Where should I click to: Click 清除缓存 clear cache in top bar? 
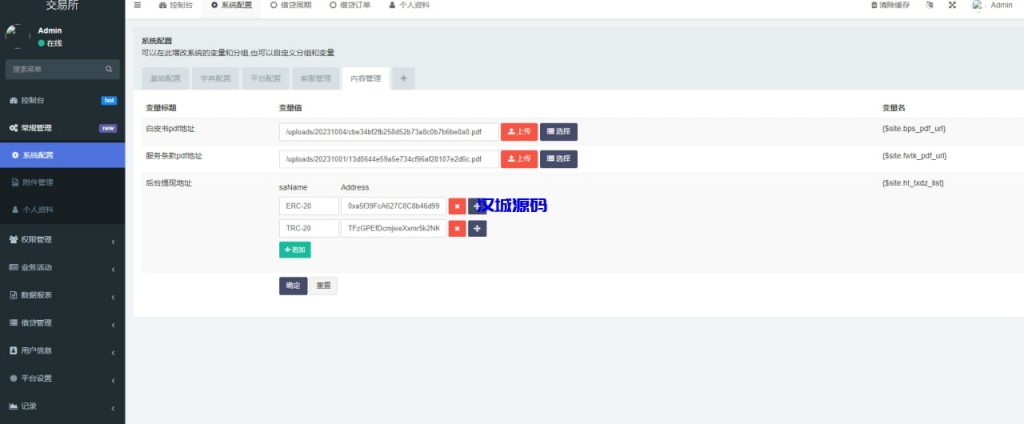click(x=889, y=6)
